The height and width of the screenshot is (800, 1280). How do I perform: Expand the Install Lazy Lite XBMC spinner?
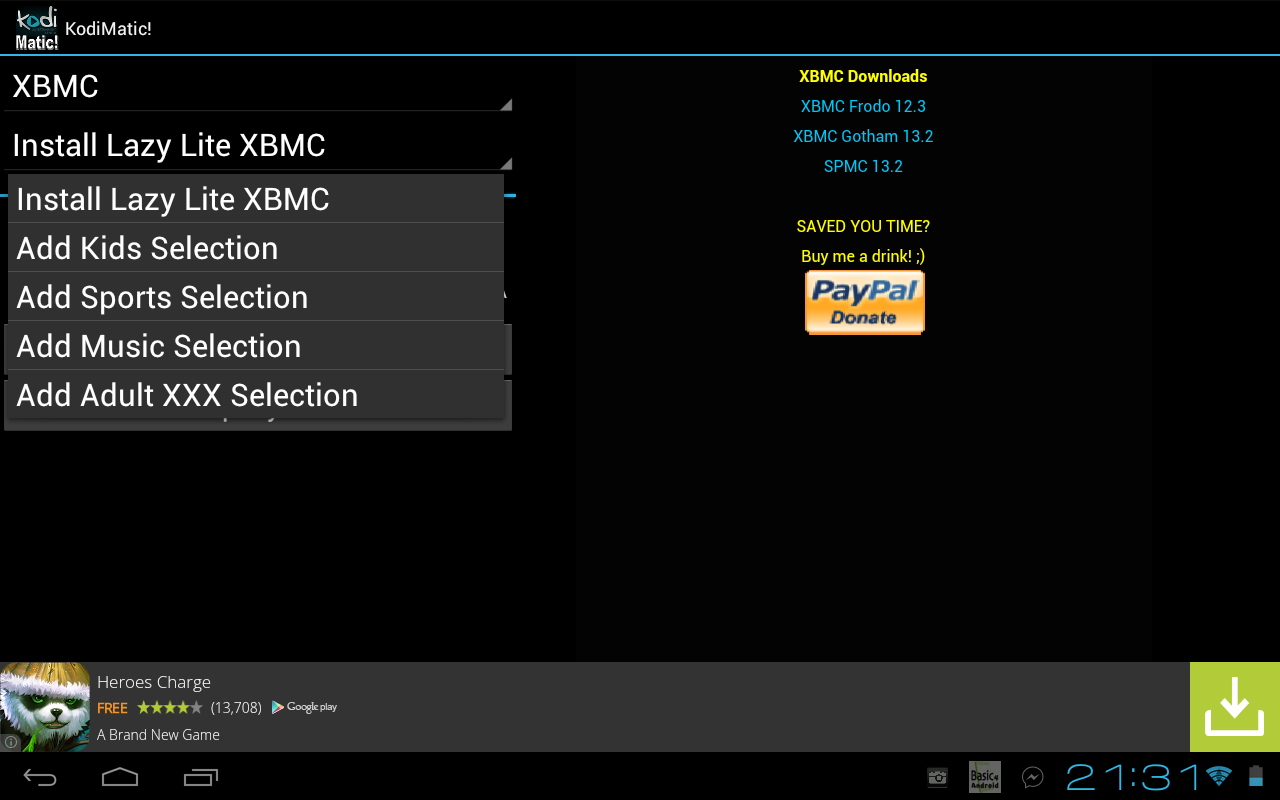tap(259, 145)
